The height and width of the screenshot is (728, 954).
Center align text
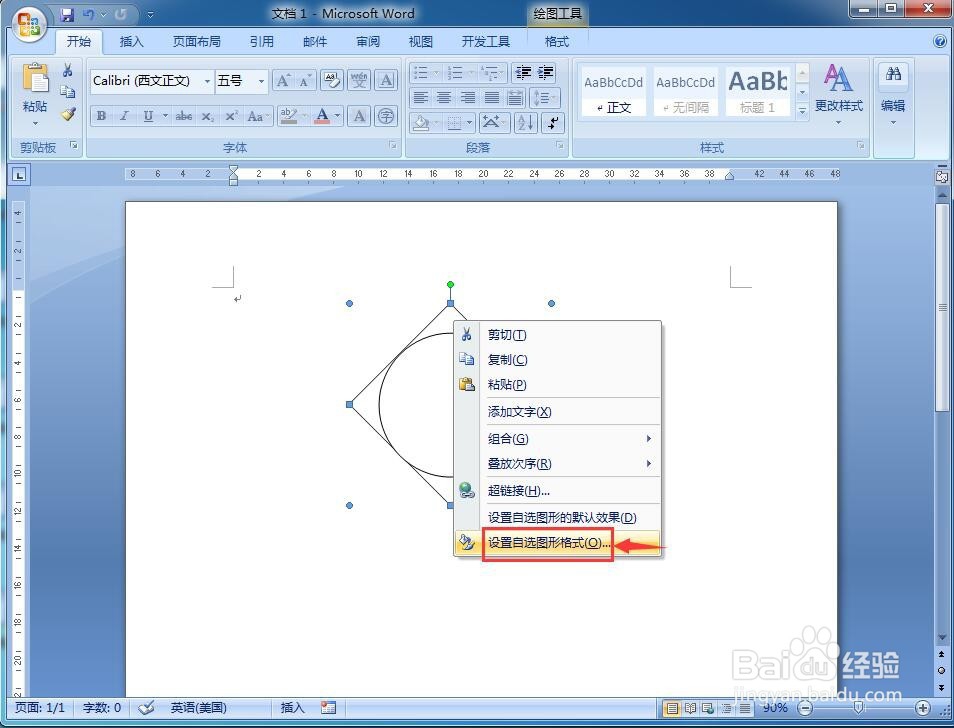click(x=444, y=98)
